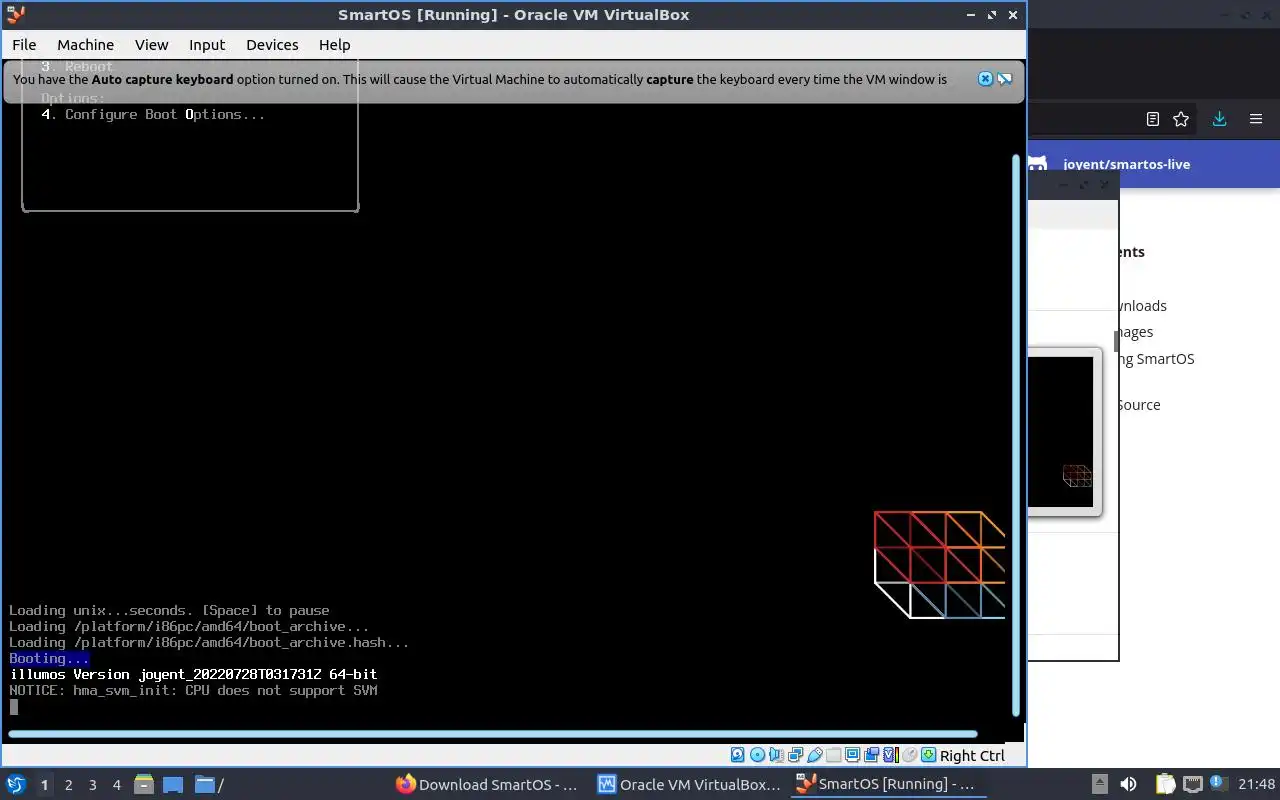
Task: Click the notification info tray icon
Action: [x=1219, y=783]
